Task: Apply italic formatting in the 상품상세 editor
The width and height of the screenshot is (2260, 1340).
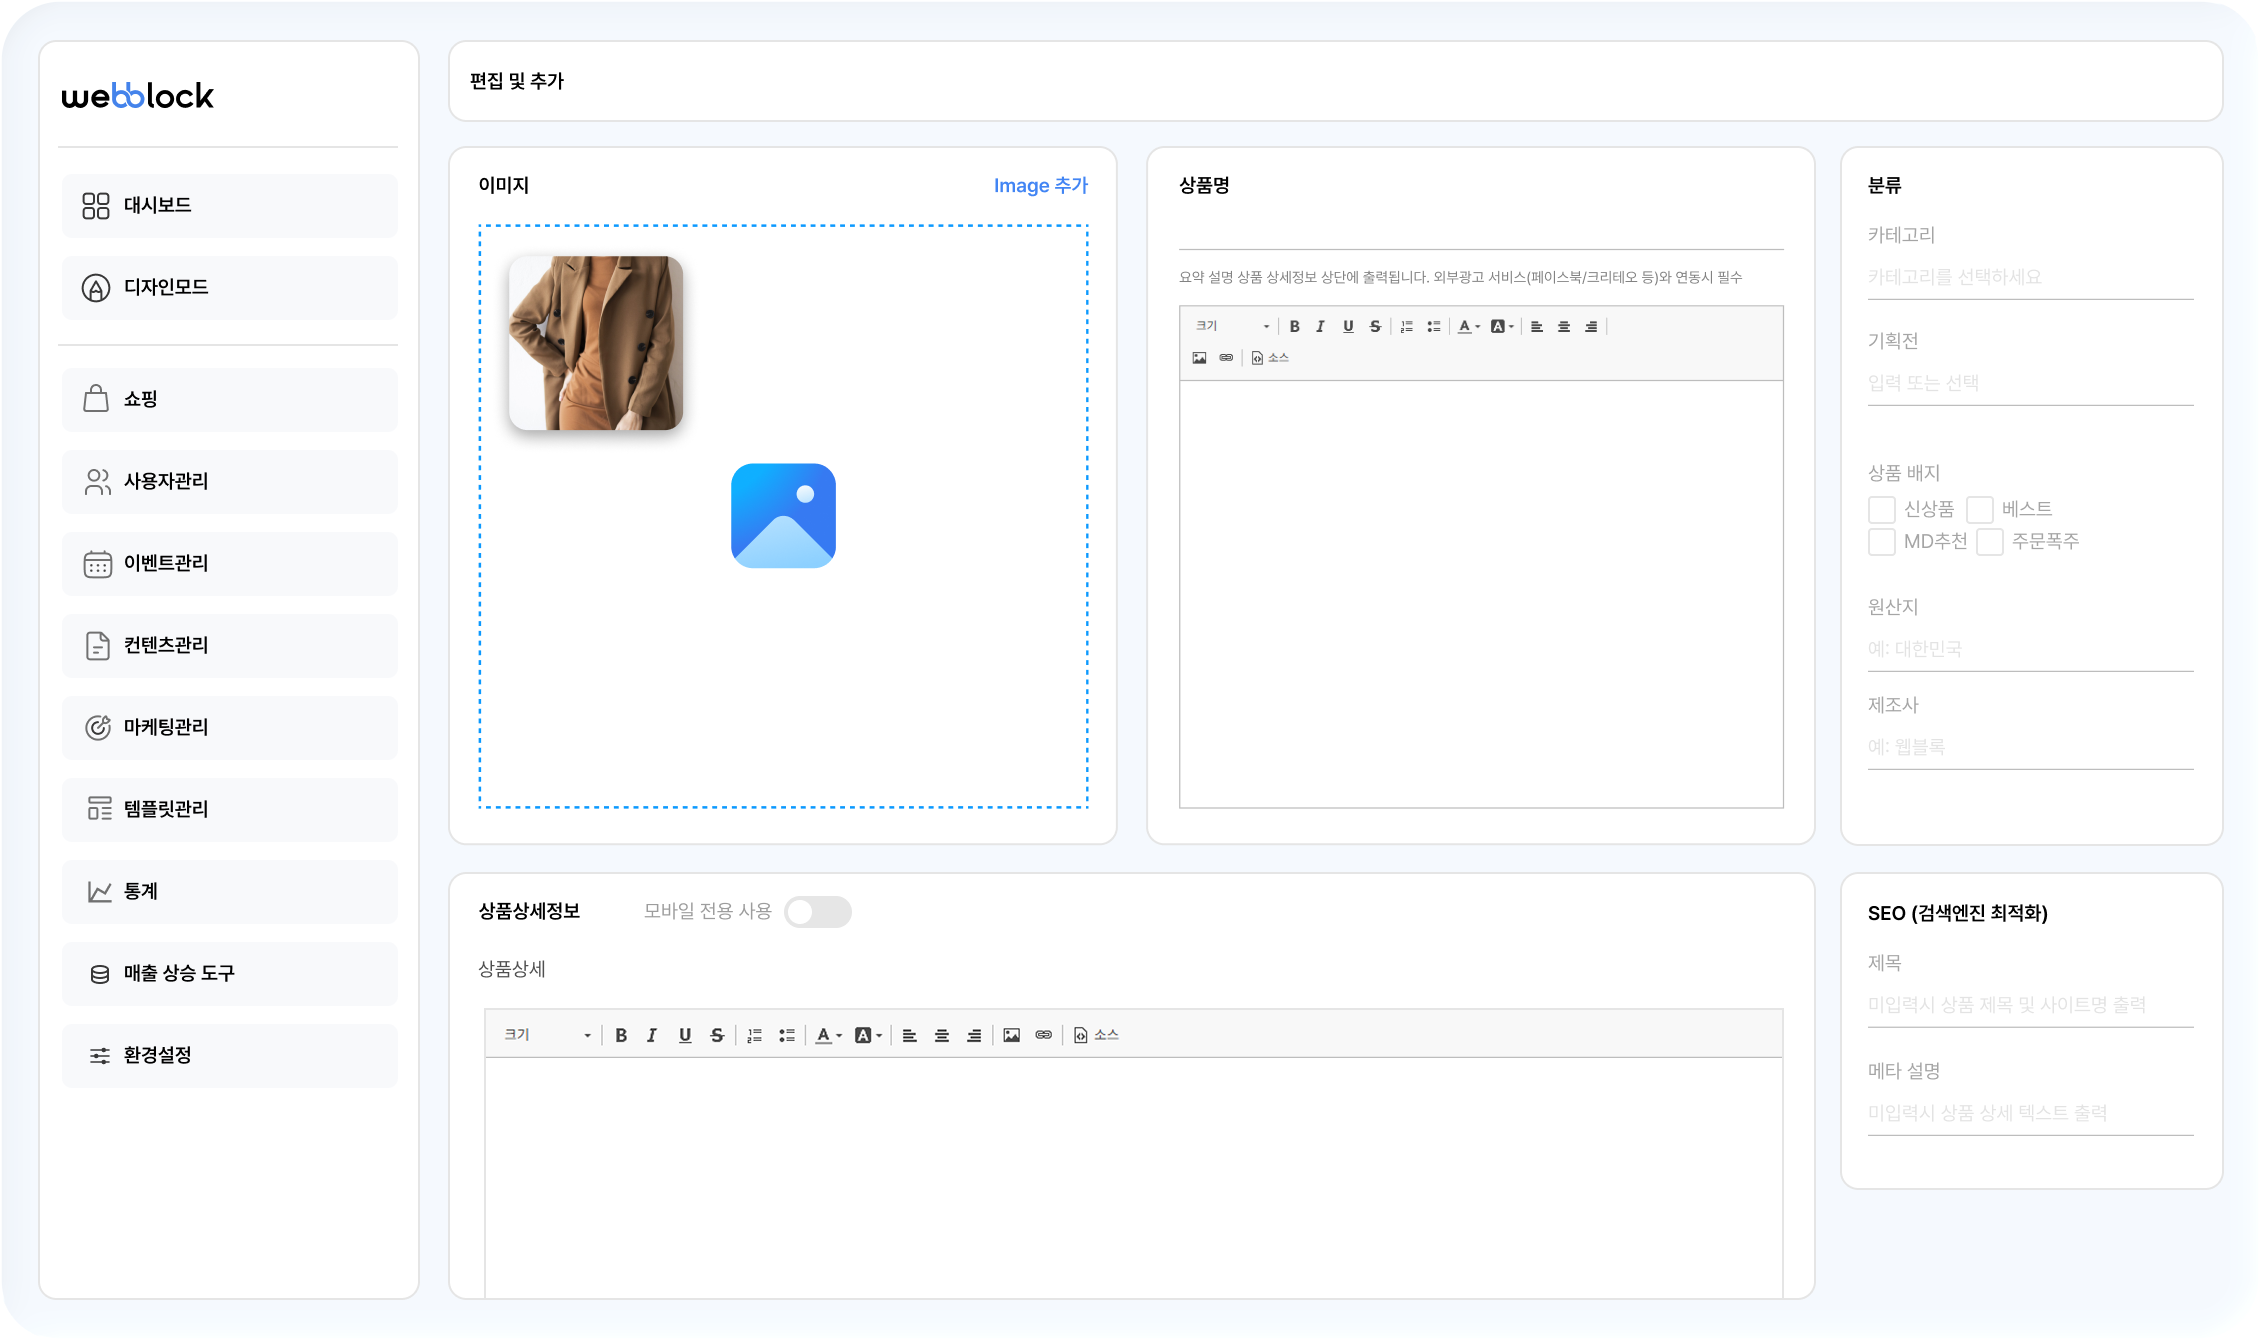Action: pyautogui.click(x=651, y=1035)
